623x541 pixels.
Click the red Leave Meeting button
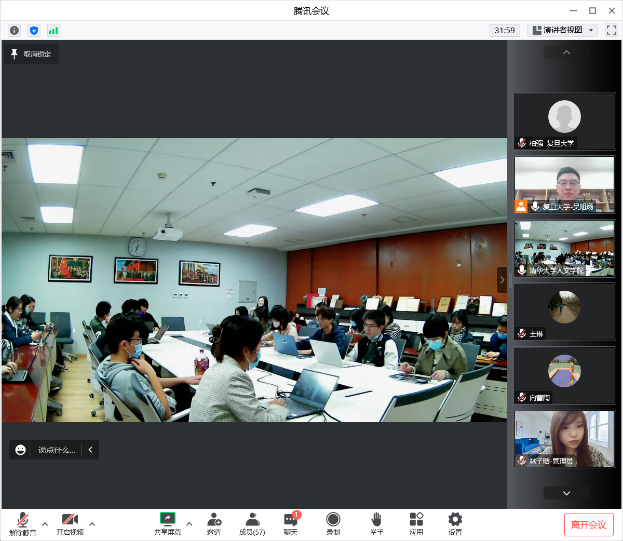[x=588, y=524]
